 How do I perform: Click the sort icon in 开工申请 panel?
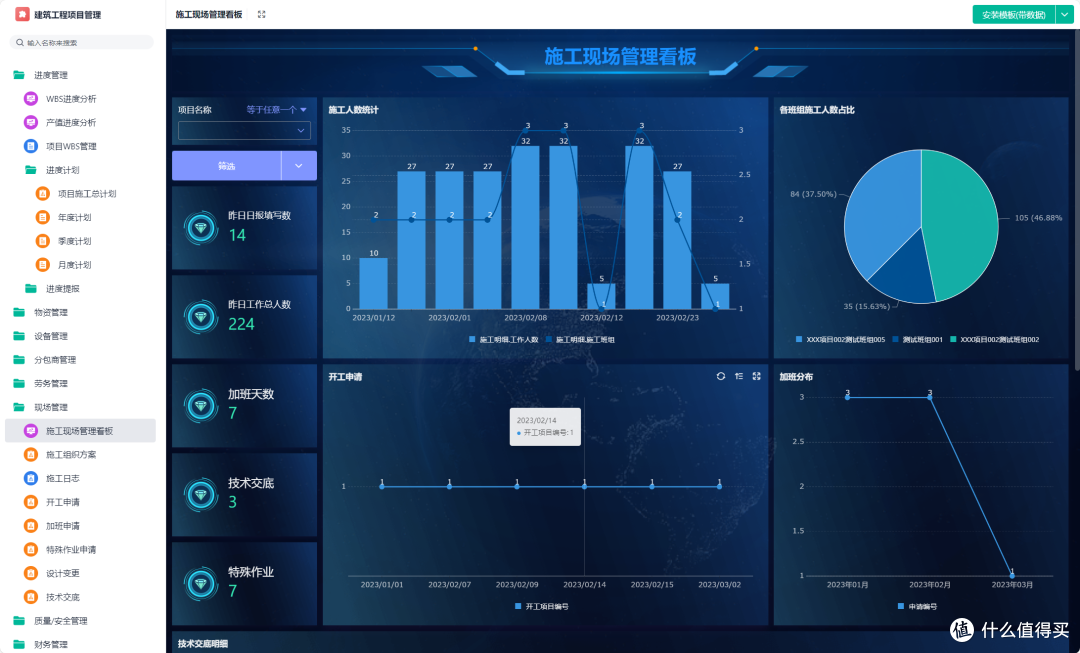738,376
